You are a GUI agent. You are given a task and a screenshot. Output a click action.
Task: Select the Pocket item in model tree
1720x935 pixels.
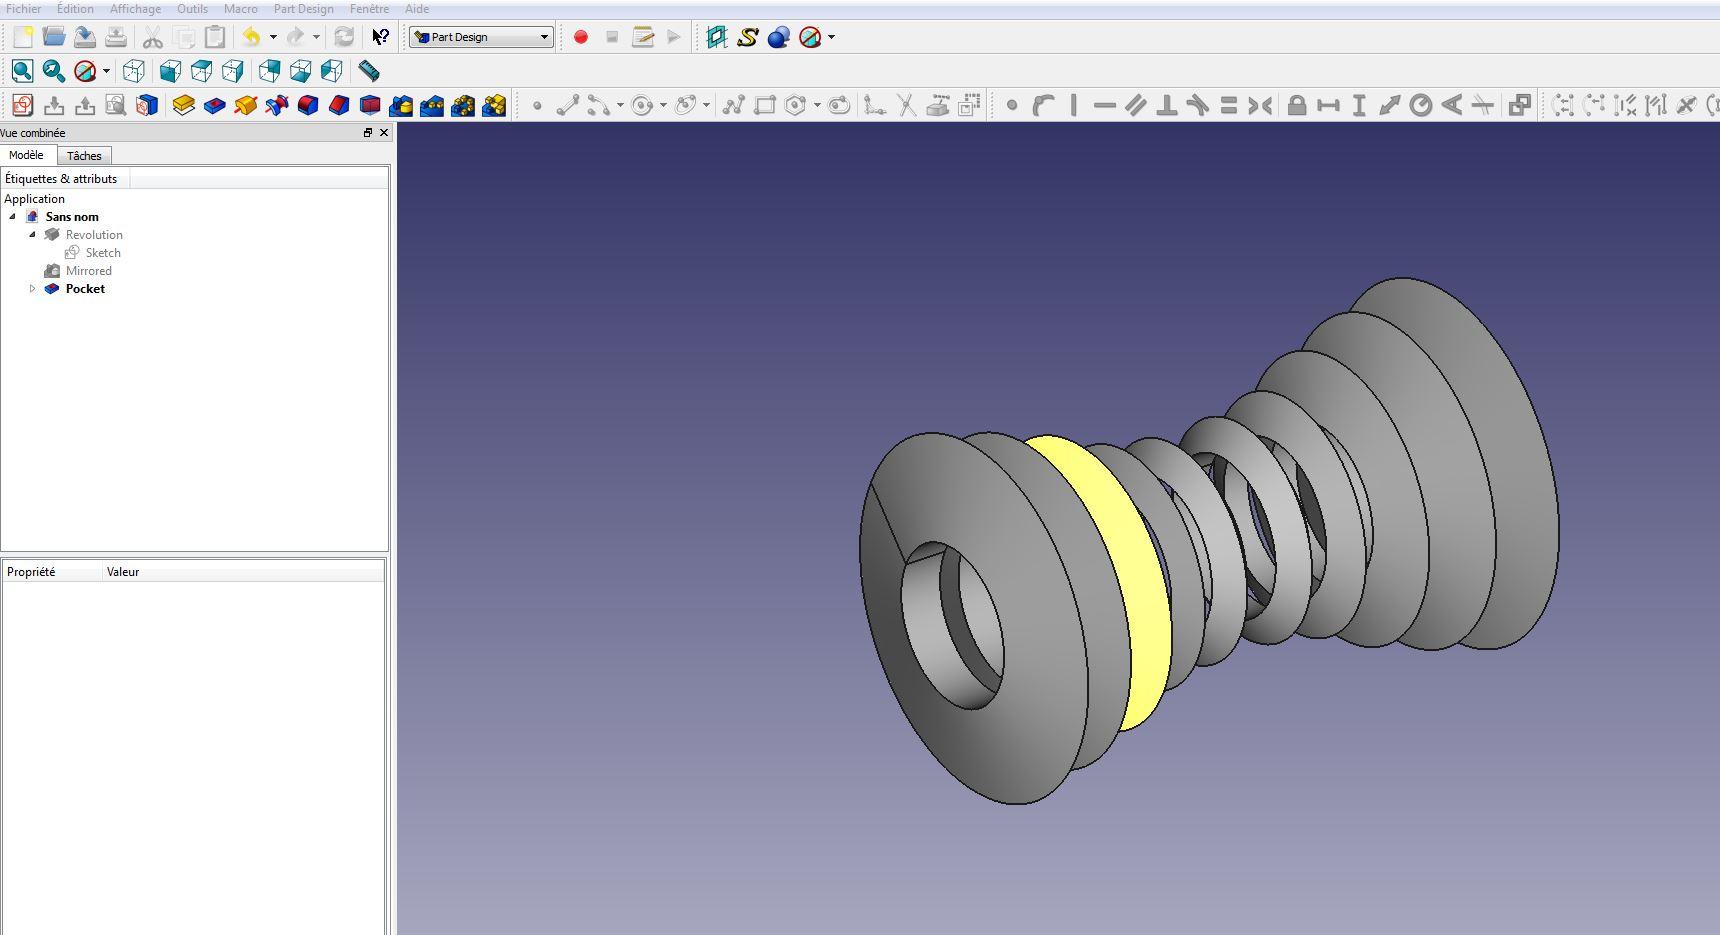[85, 289]
